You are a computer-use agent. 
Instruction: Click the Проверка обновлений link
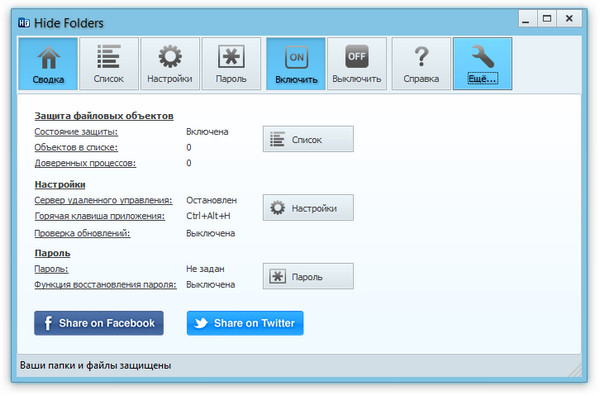82,233
